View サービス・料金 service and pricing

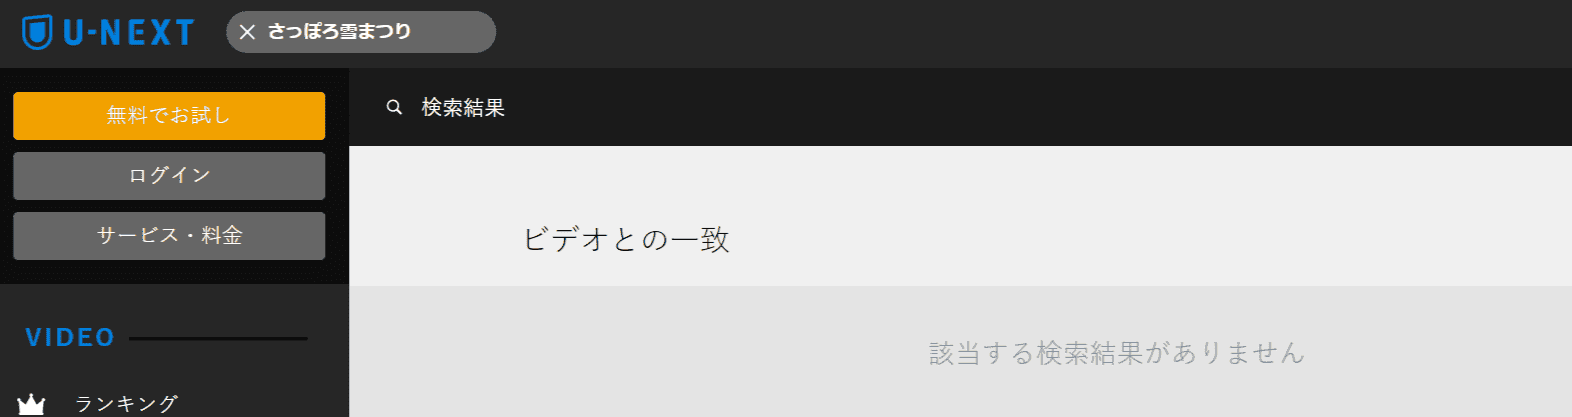tap(169, 235)
